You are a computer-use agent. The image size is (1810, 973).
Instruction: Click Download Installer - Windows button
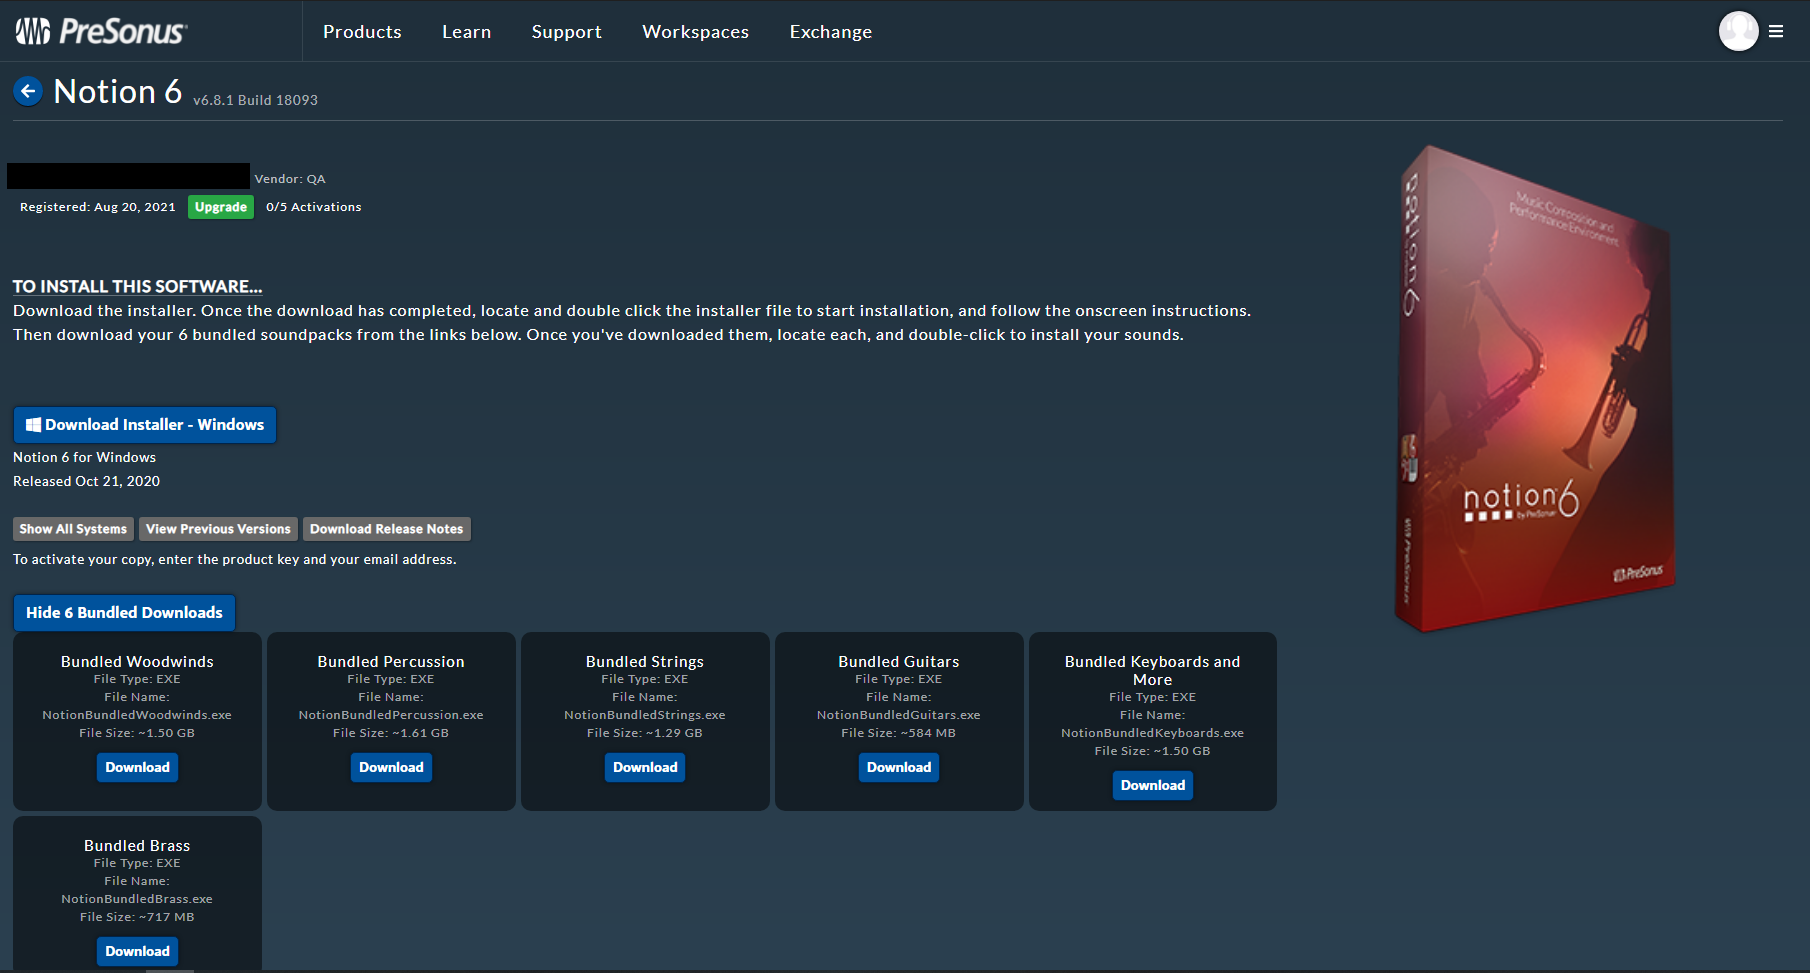145,425
